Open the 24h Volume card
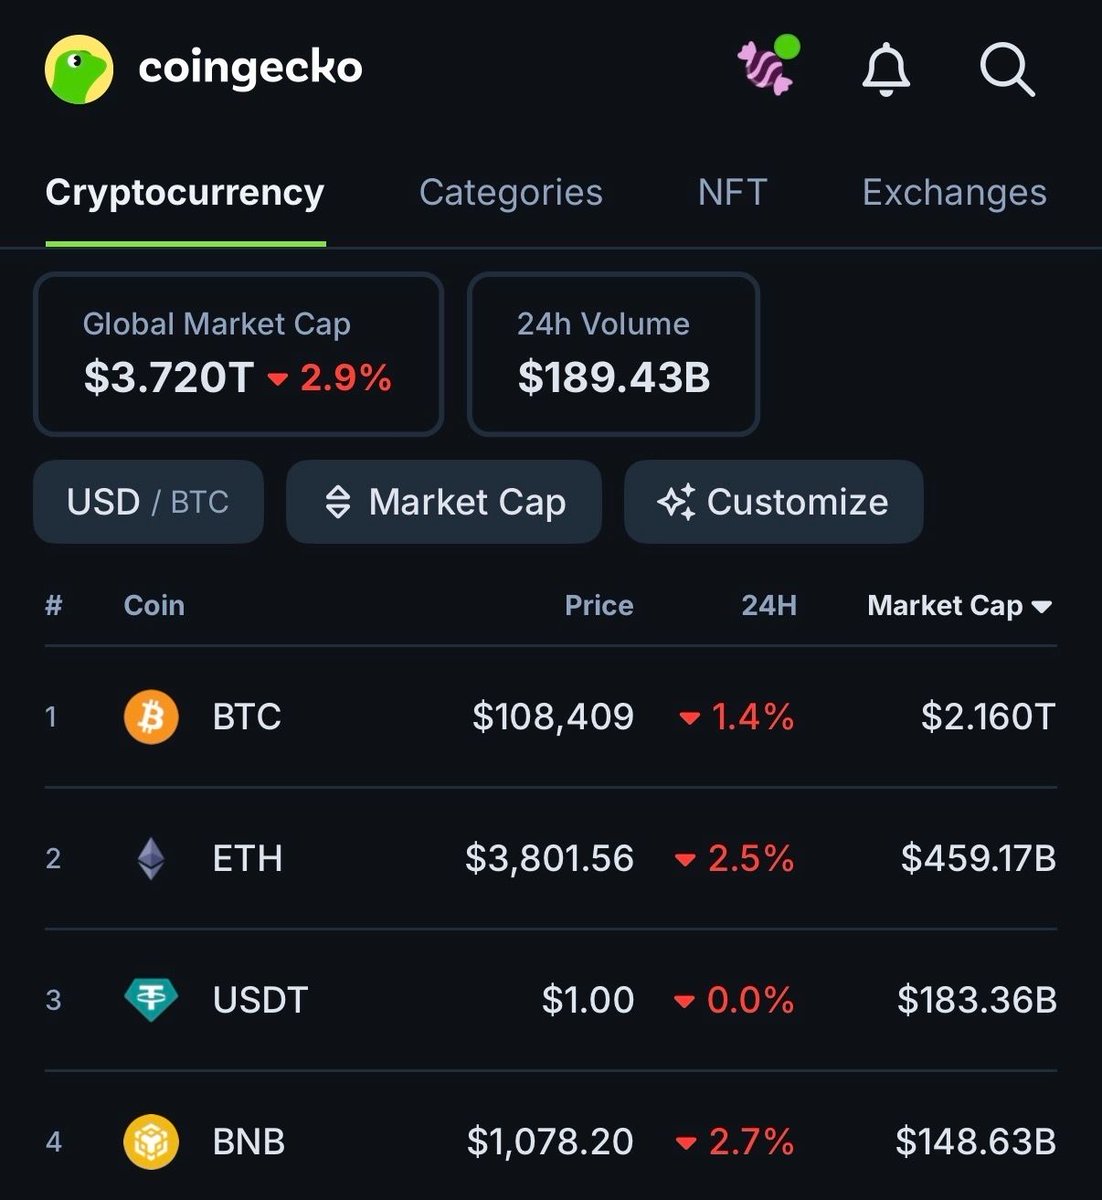1102x1200 pixels. click(x=613, y=354)
